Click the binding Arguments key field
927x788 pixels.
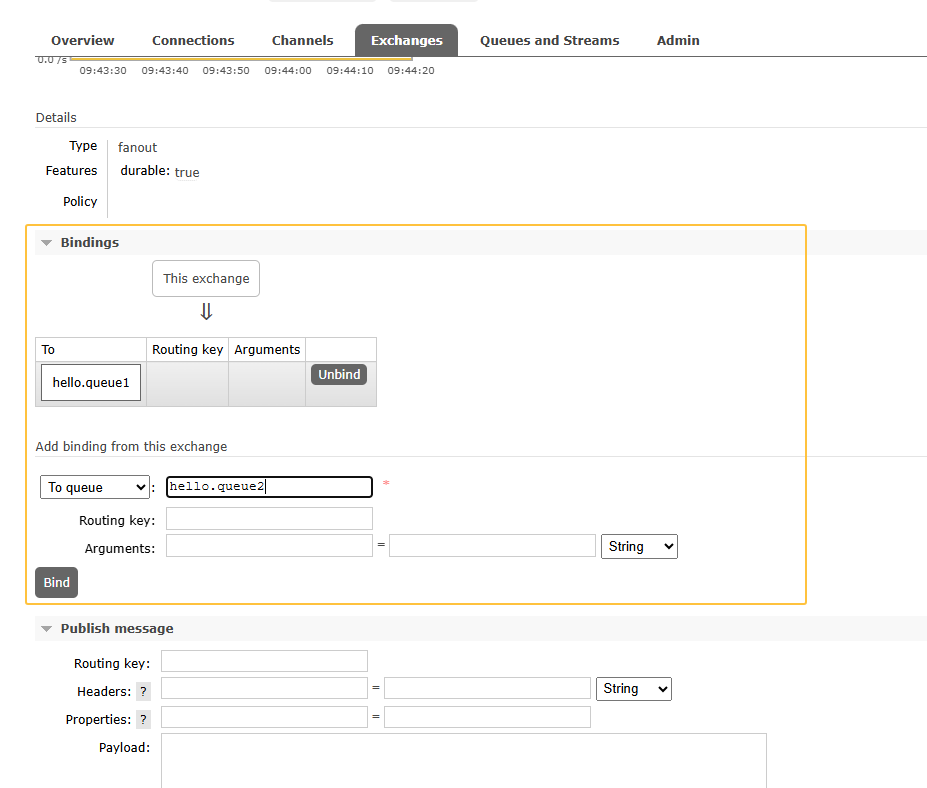269,546
